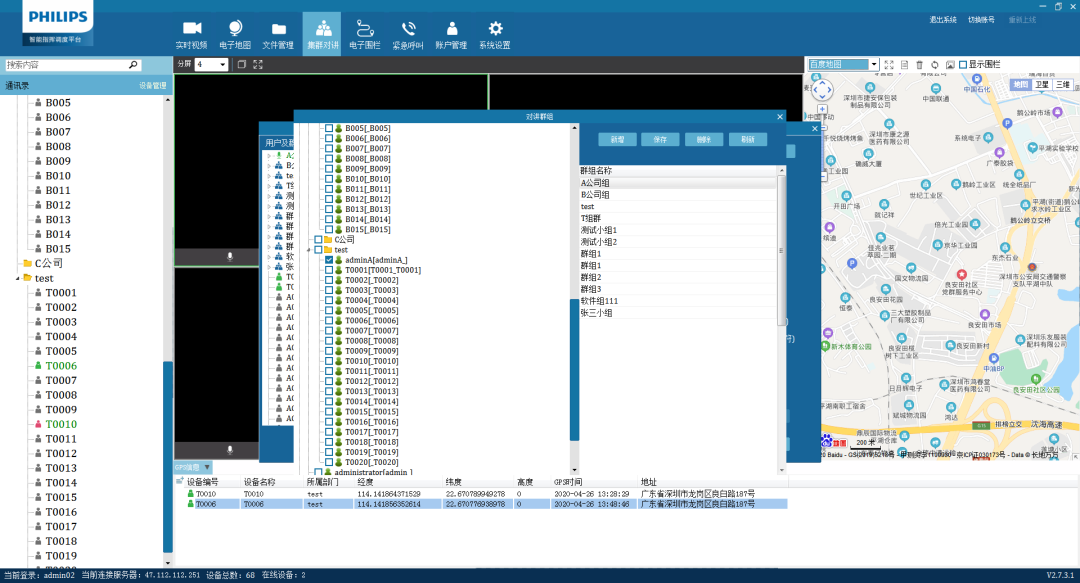Viewport: 1080px width, 583px height.
Task: Expand the first group in 用户及群 tree
Action: tap(269, 156)
